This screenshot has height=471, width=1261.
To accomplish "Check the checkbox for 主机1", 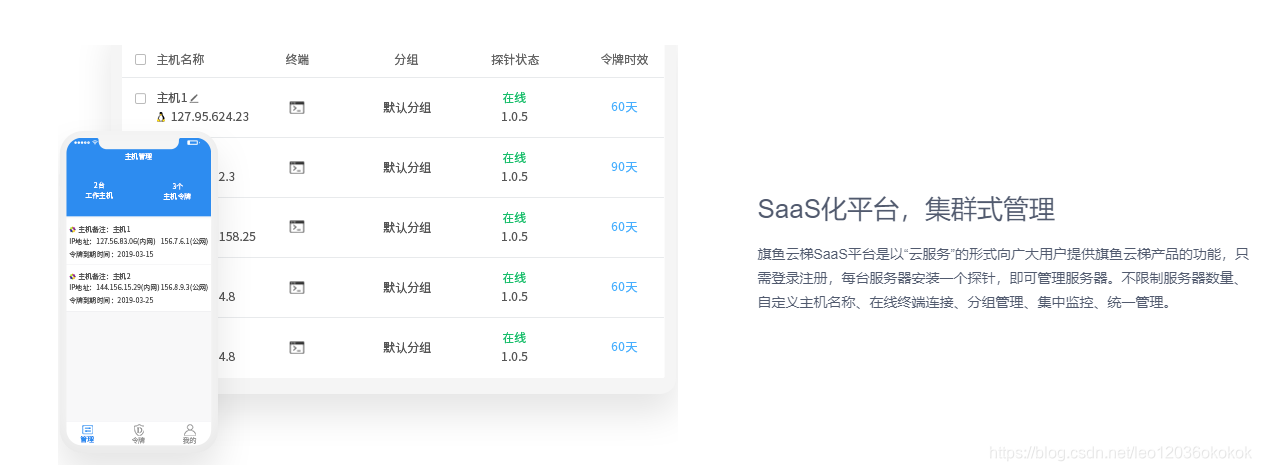I will pos(140,98).
